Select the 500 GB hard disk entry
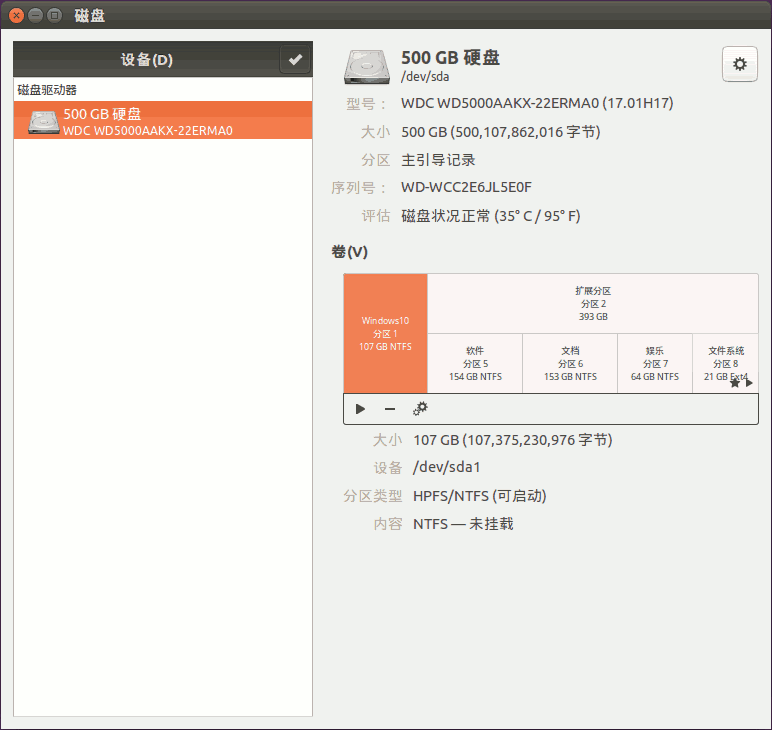Screen dimensions: 772x730 pyautogui.click(x=163, y=120)
